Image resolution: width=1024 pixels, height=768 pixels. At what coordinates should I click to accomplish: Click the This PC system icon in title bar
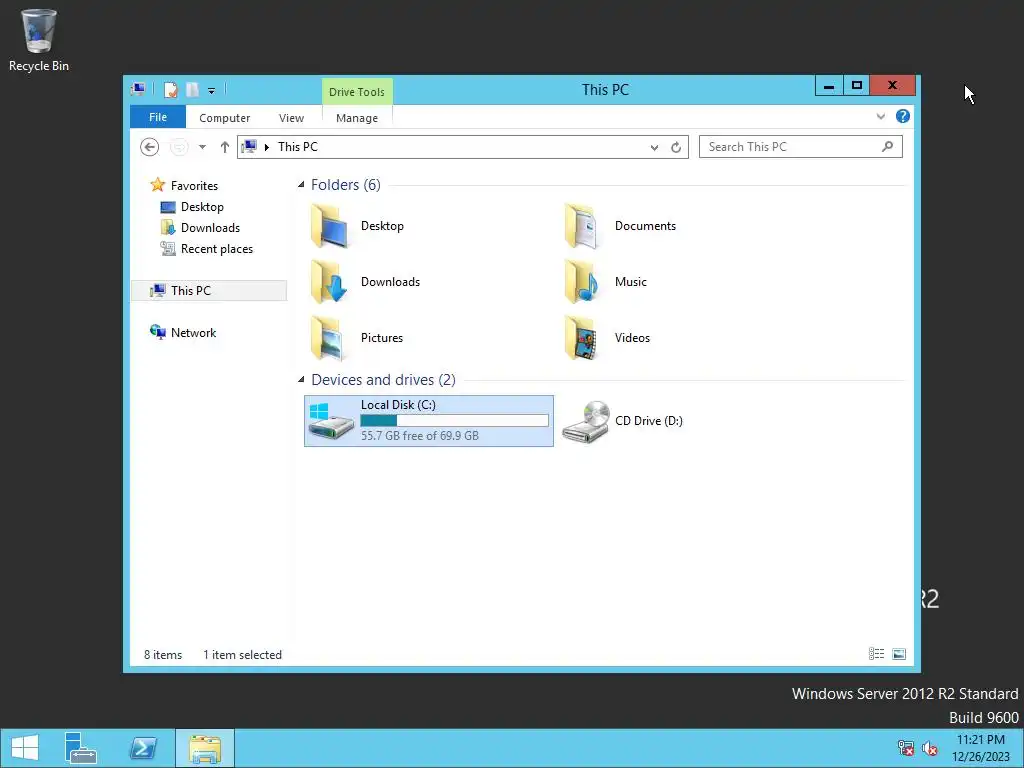click(x=138, y=89)
